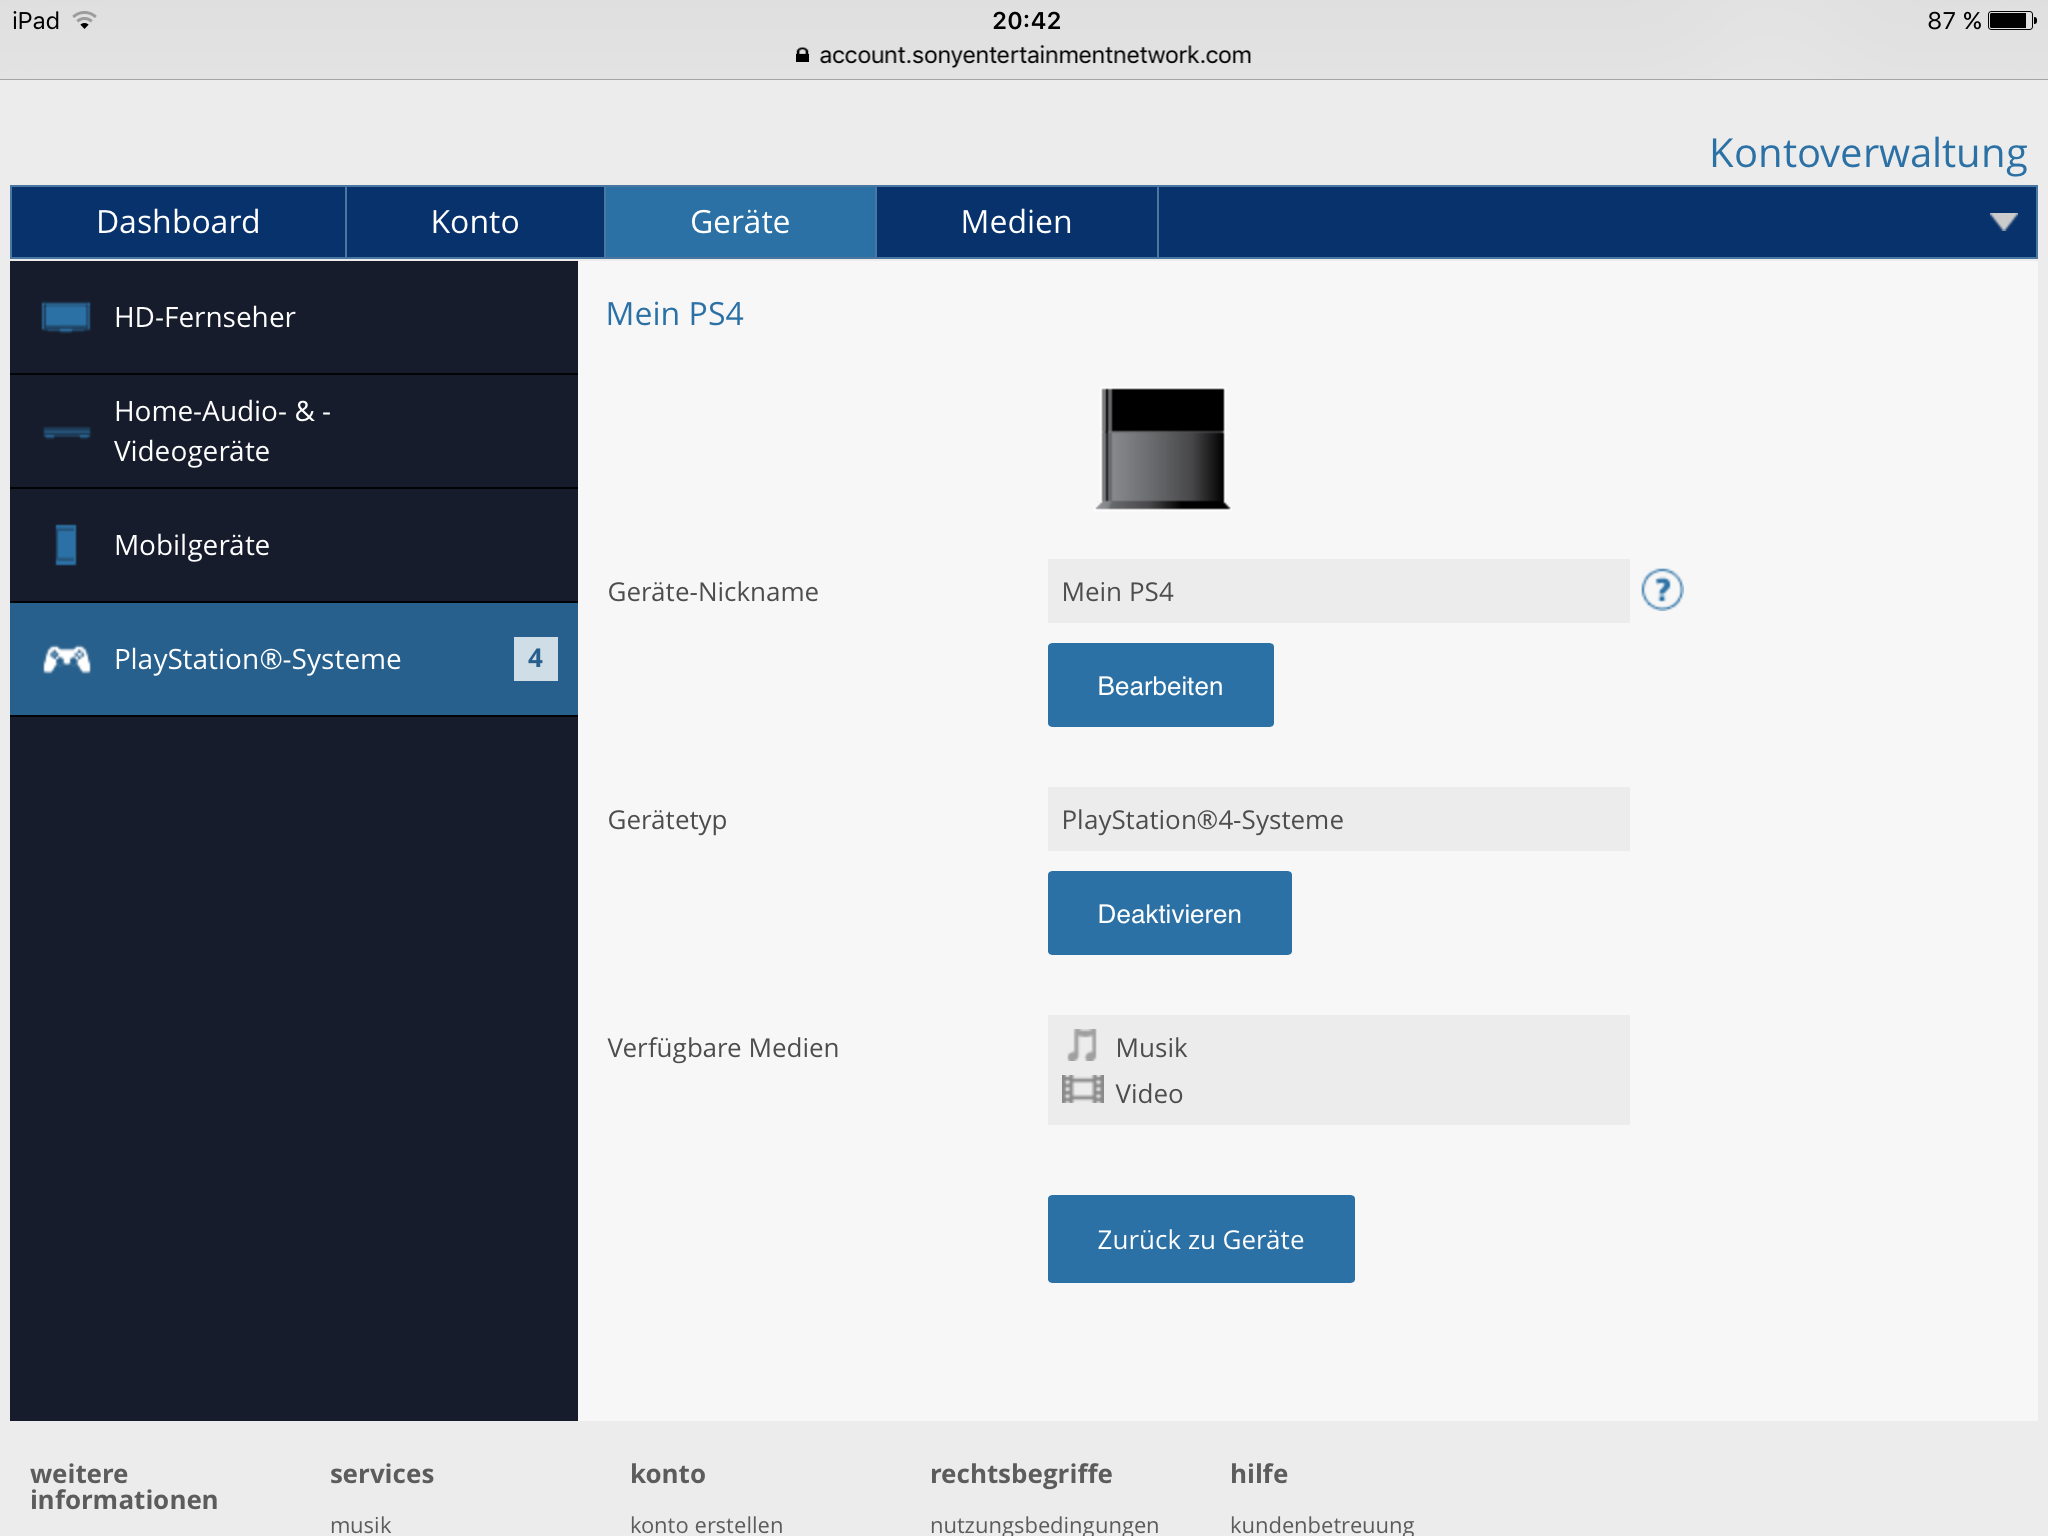This screenshot has height=1536, width=2048.
Task: Tap the Wi-Fi status icon
Action: [x=86, y=20]
